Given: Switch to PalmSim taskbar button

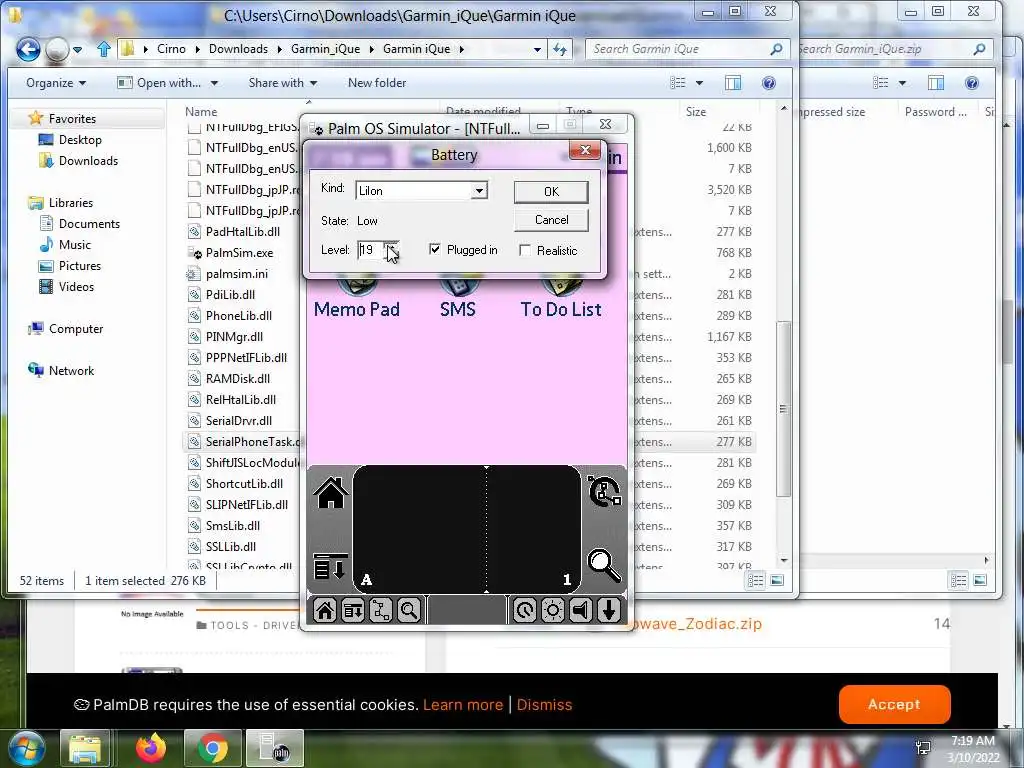Looking at the screenshot, I should click(x=274, y=748).
